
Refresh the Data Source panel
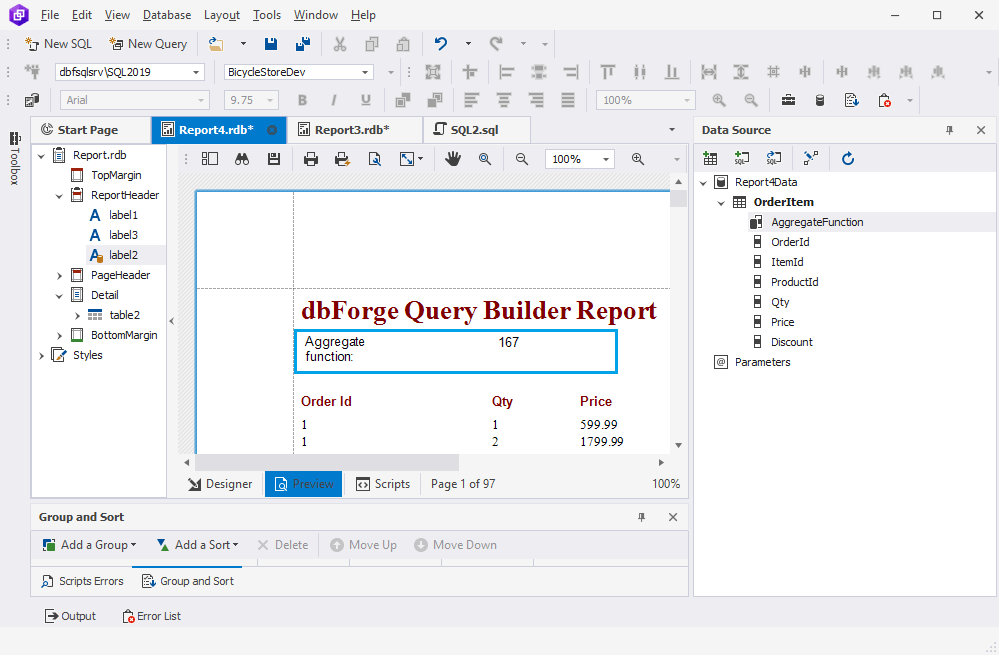click(847, 159)
